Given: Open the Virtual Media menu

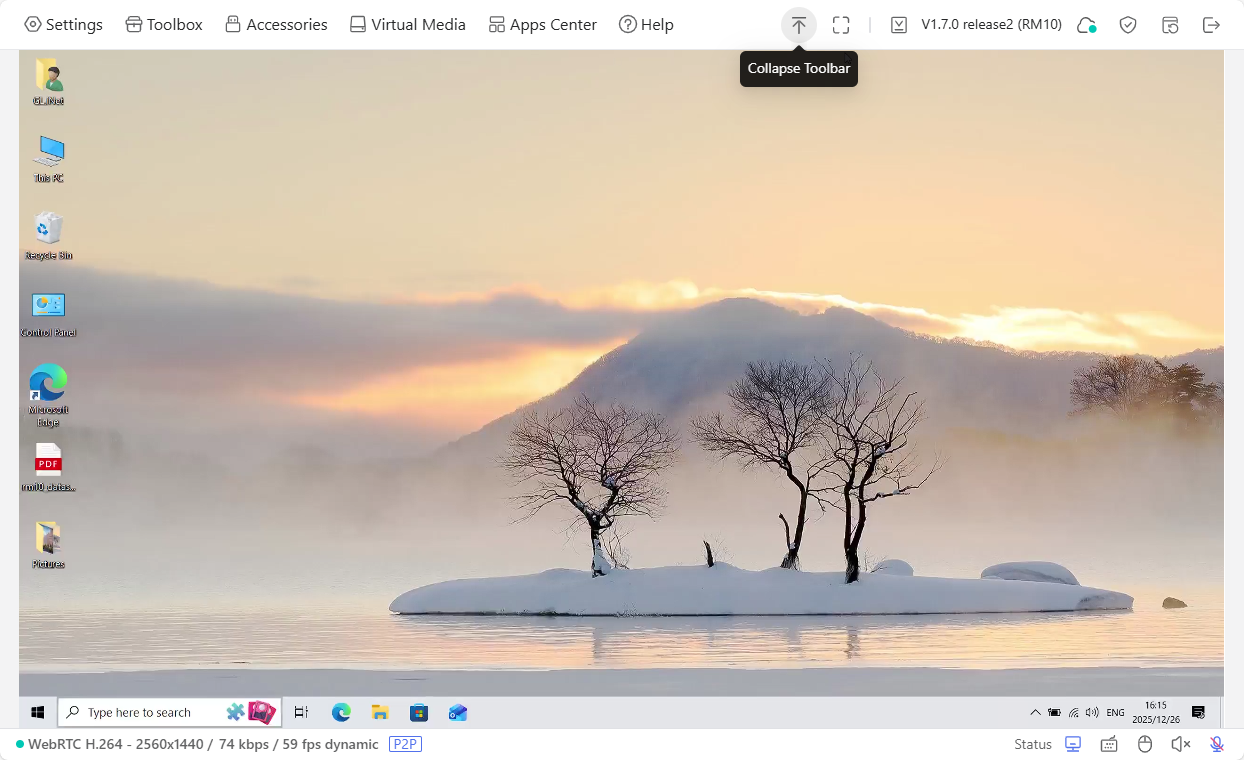Looking at the screenshot, I should pyautogui.click(x=407, y=25).
